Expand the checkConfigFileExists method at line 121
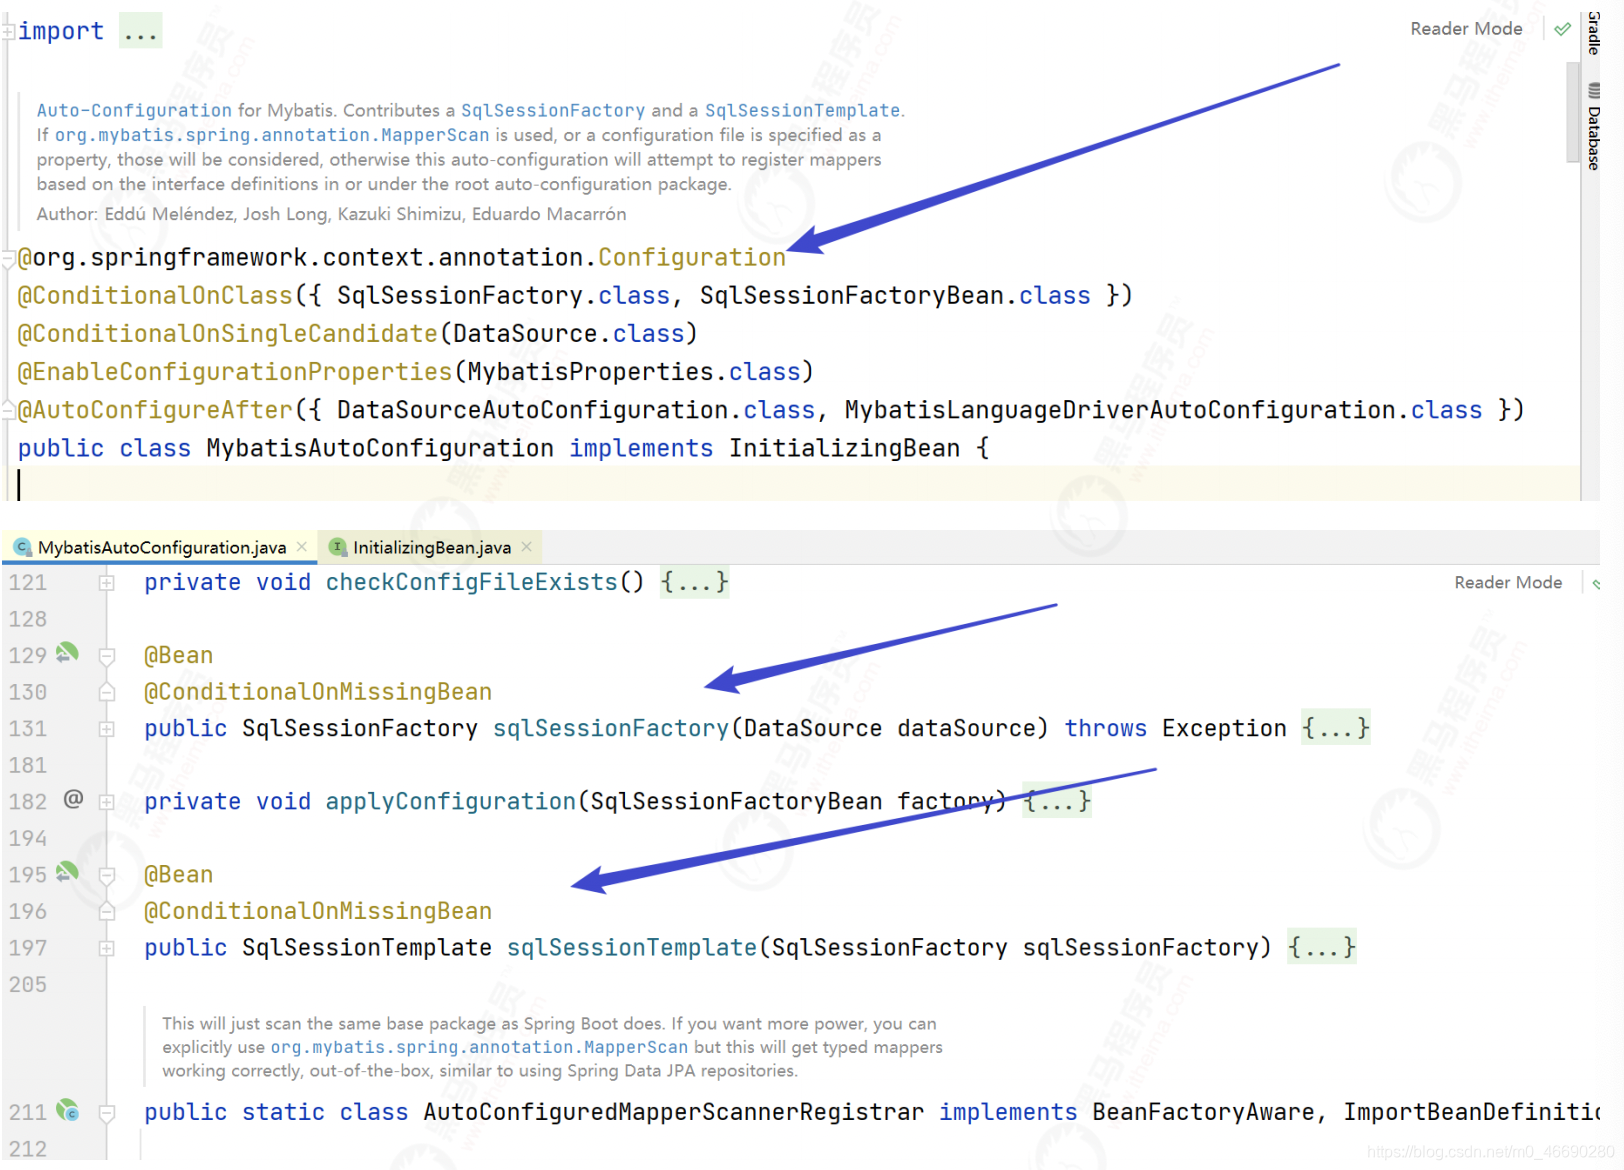The width and height of the screenshot is (1624, 1170). (106, 583)
